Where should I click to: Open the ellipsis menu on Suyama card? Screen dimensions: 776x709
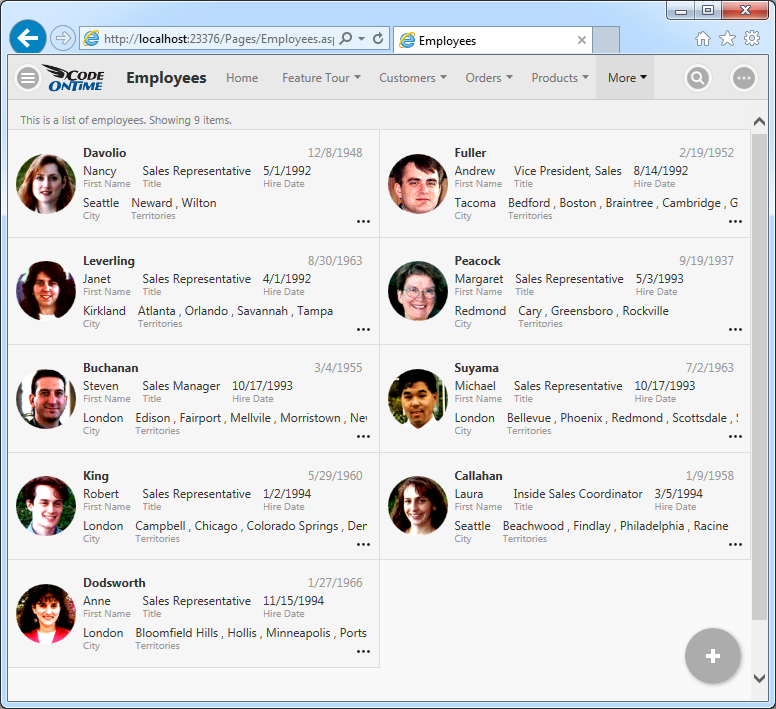(x=735, y=436)
